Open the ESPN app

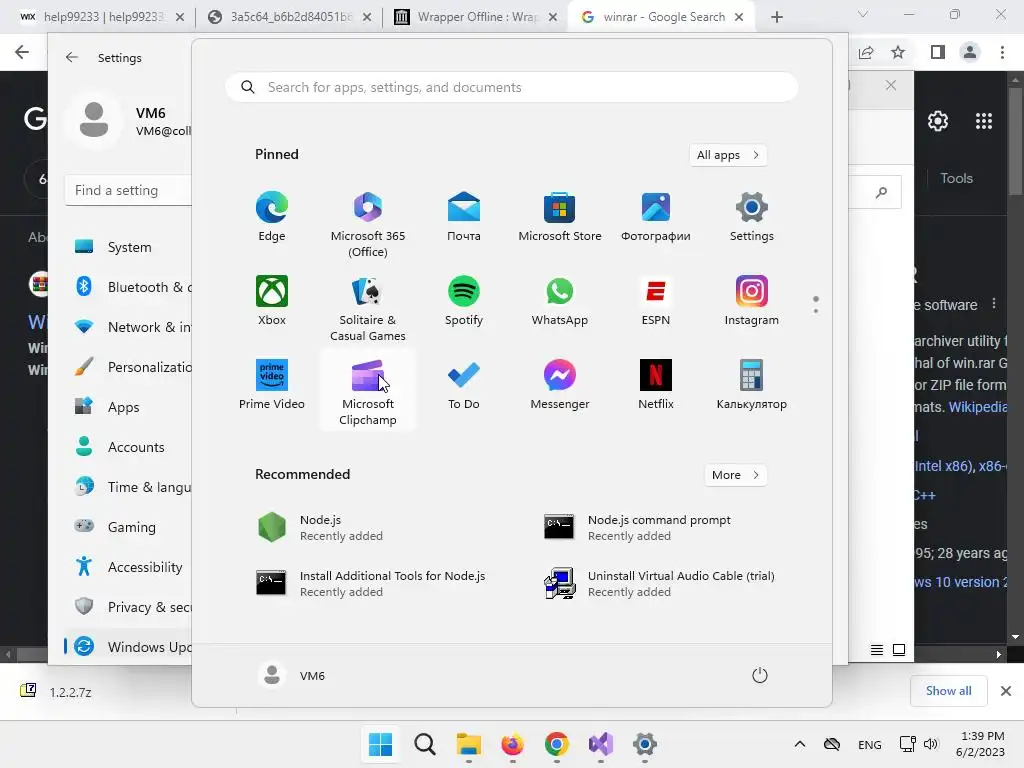[x=656, y=301]
